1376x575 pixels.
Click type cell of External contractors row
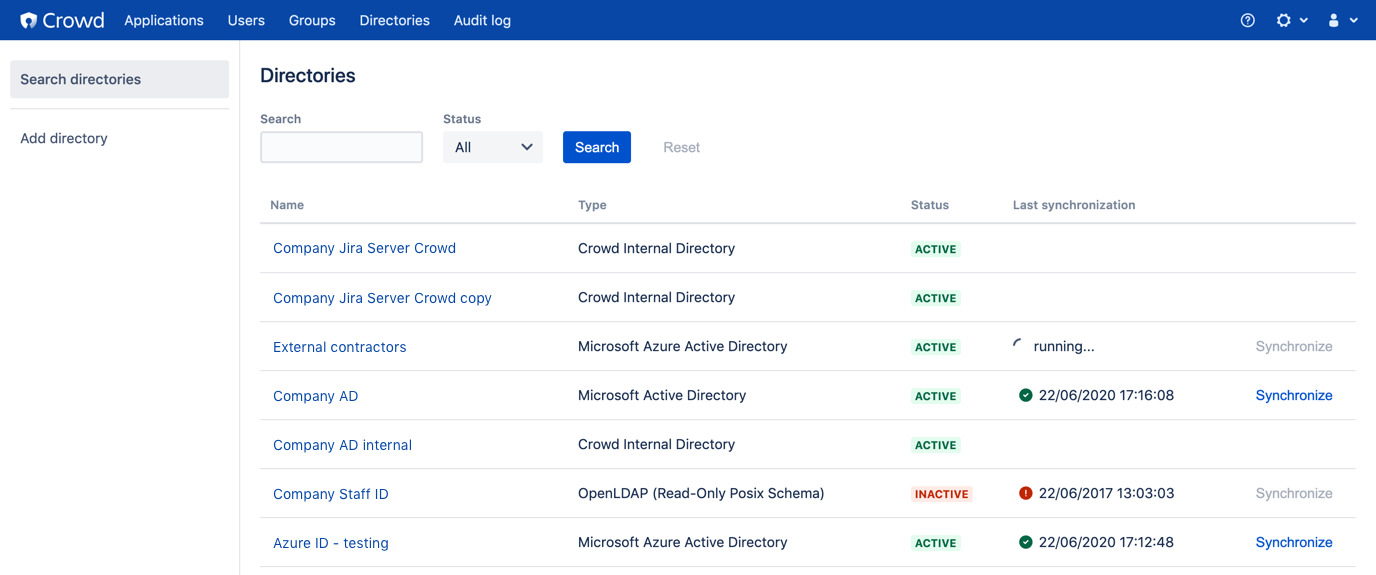pos(683,346)
